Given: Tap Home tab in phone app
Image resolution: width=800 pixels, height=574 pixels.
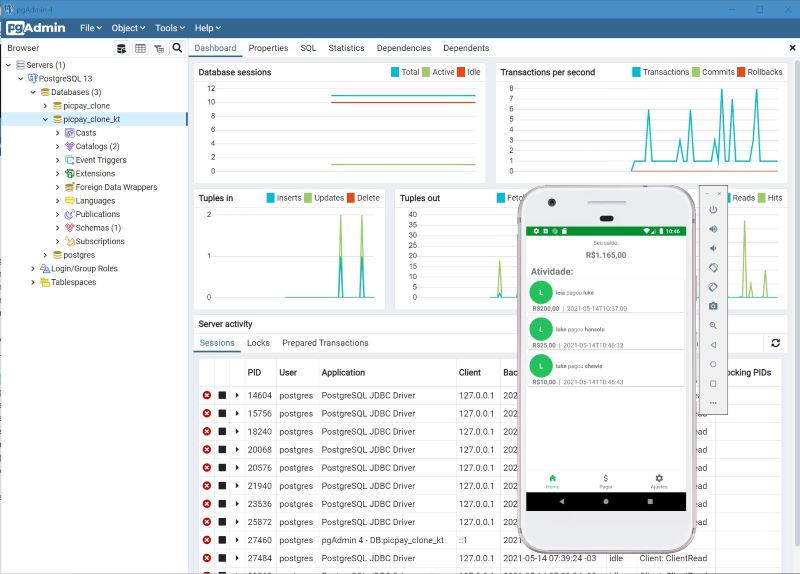Looking at the screenshot, I should 553,481.
